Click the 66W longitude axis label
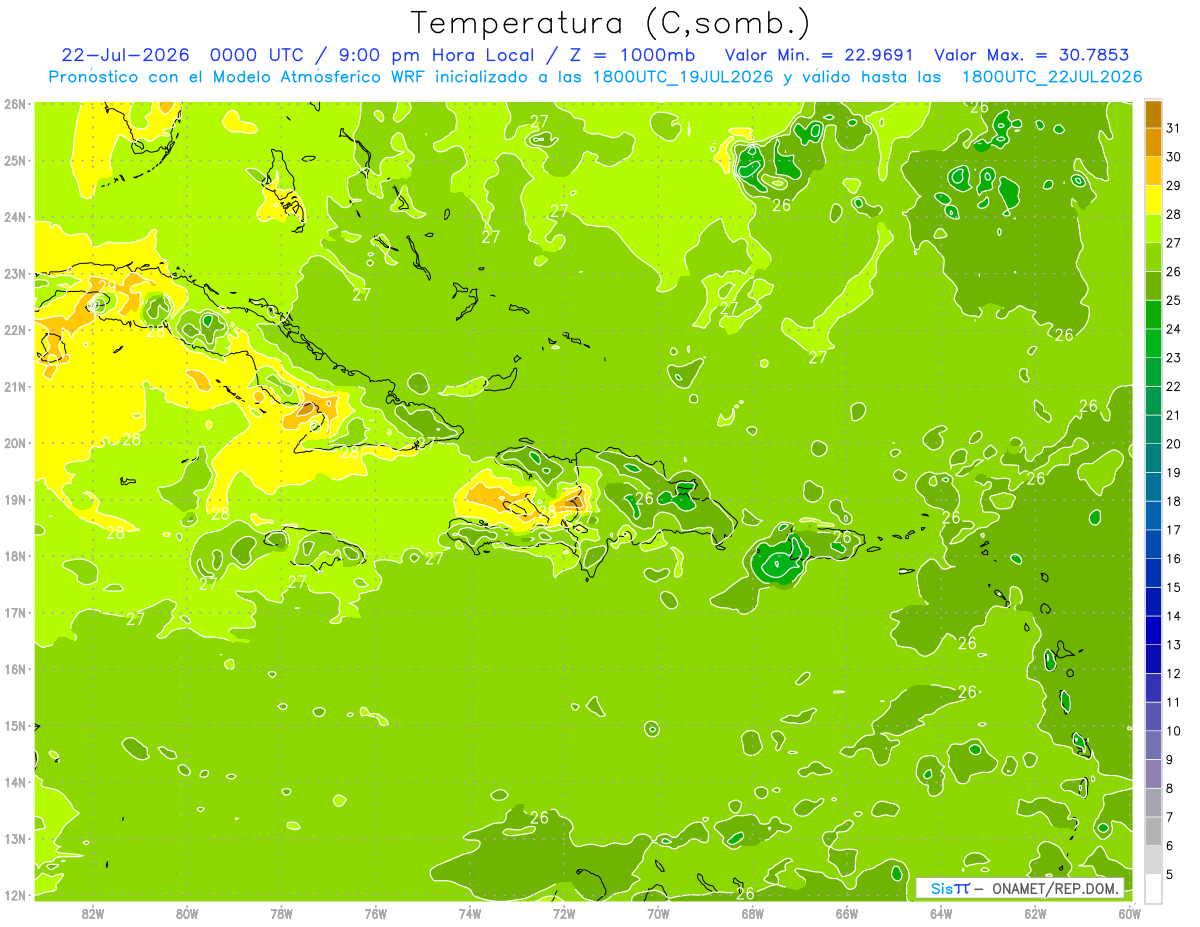 coord(847,913)
